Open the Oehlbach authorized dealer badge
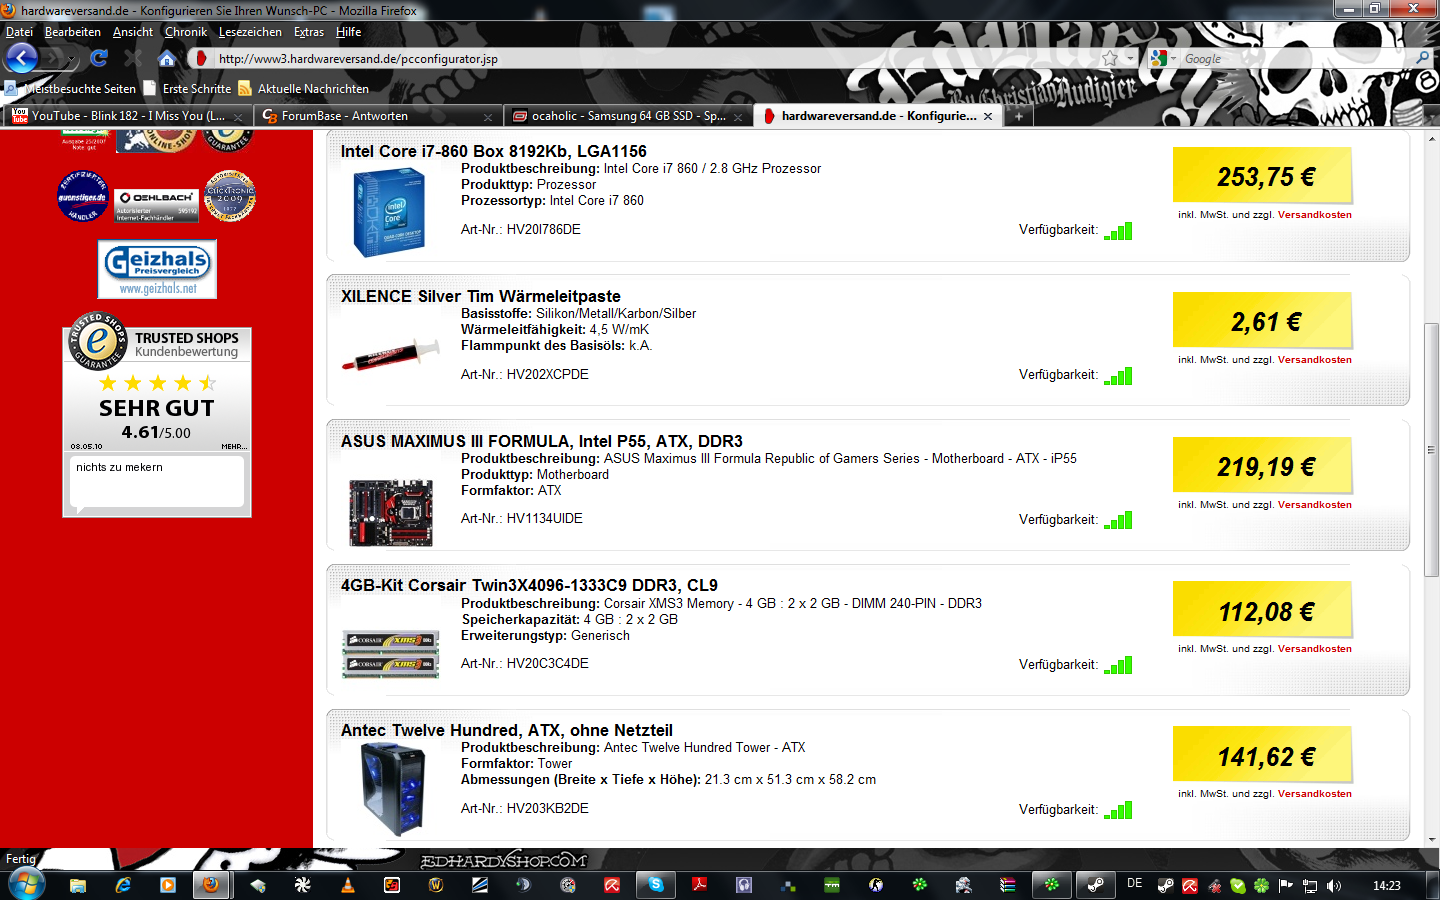The image size is (1440, 900). [156, 204]
